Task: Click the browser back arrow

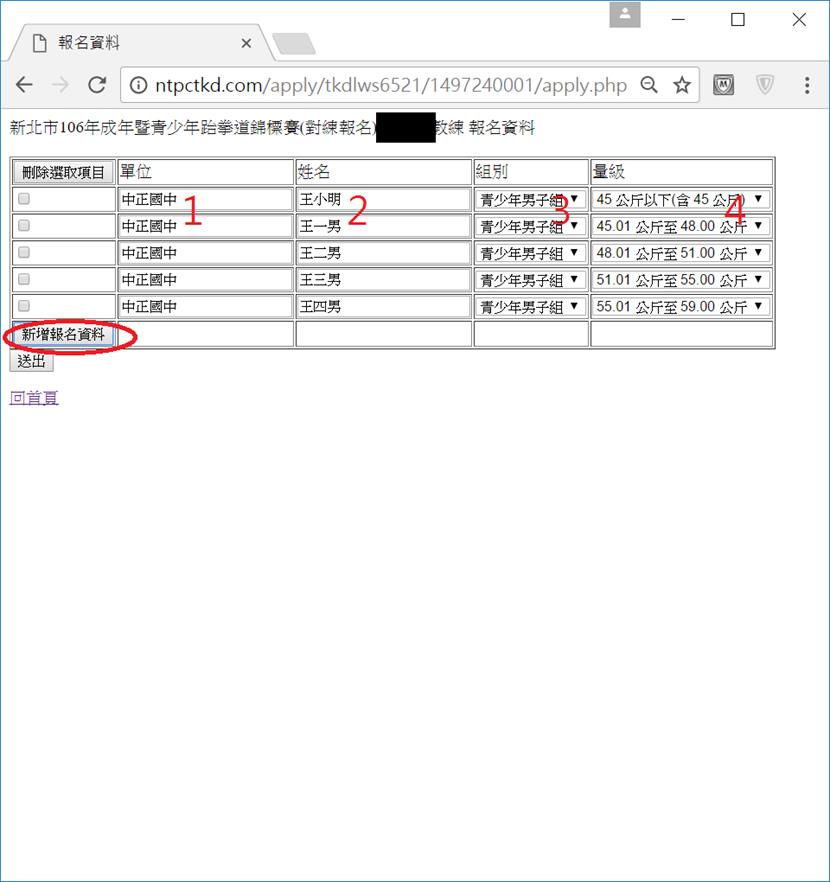Action: click(x=24, y=85)
